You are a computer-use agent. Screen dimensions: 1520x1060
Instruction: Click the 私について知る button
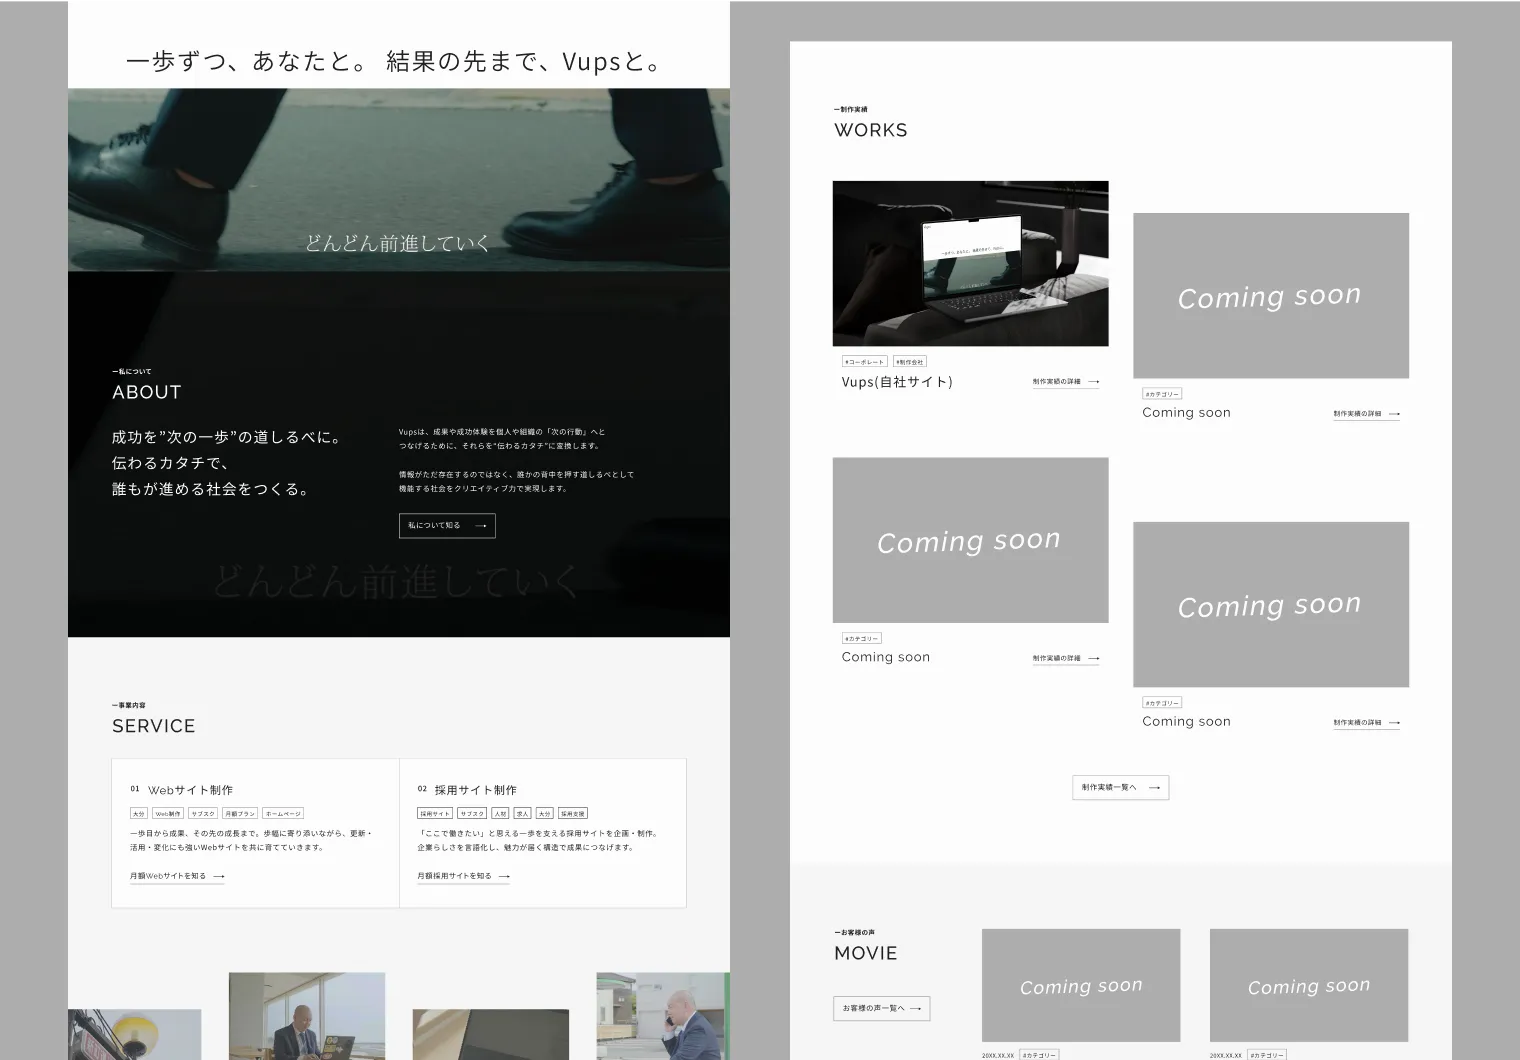(446, 526)
